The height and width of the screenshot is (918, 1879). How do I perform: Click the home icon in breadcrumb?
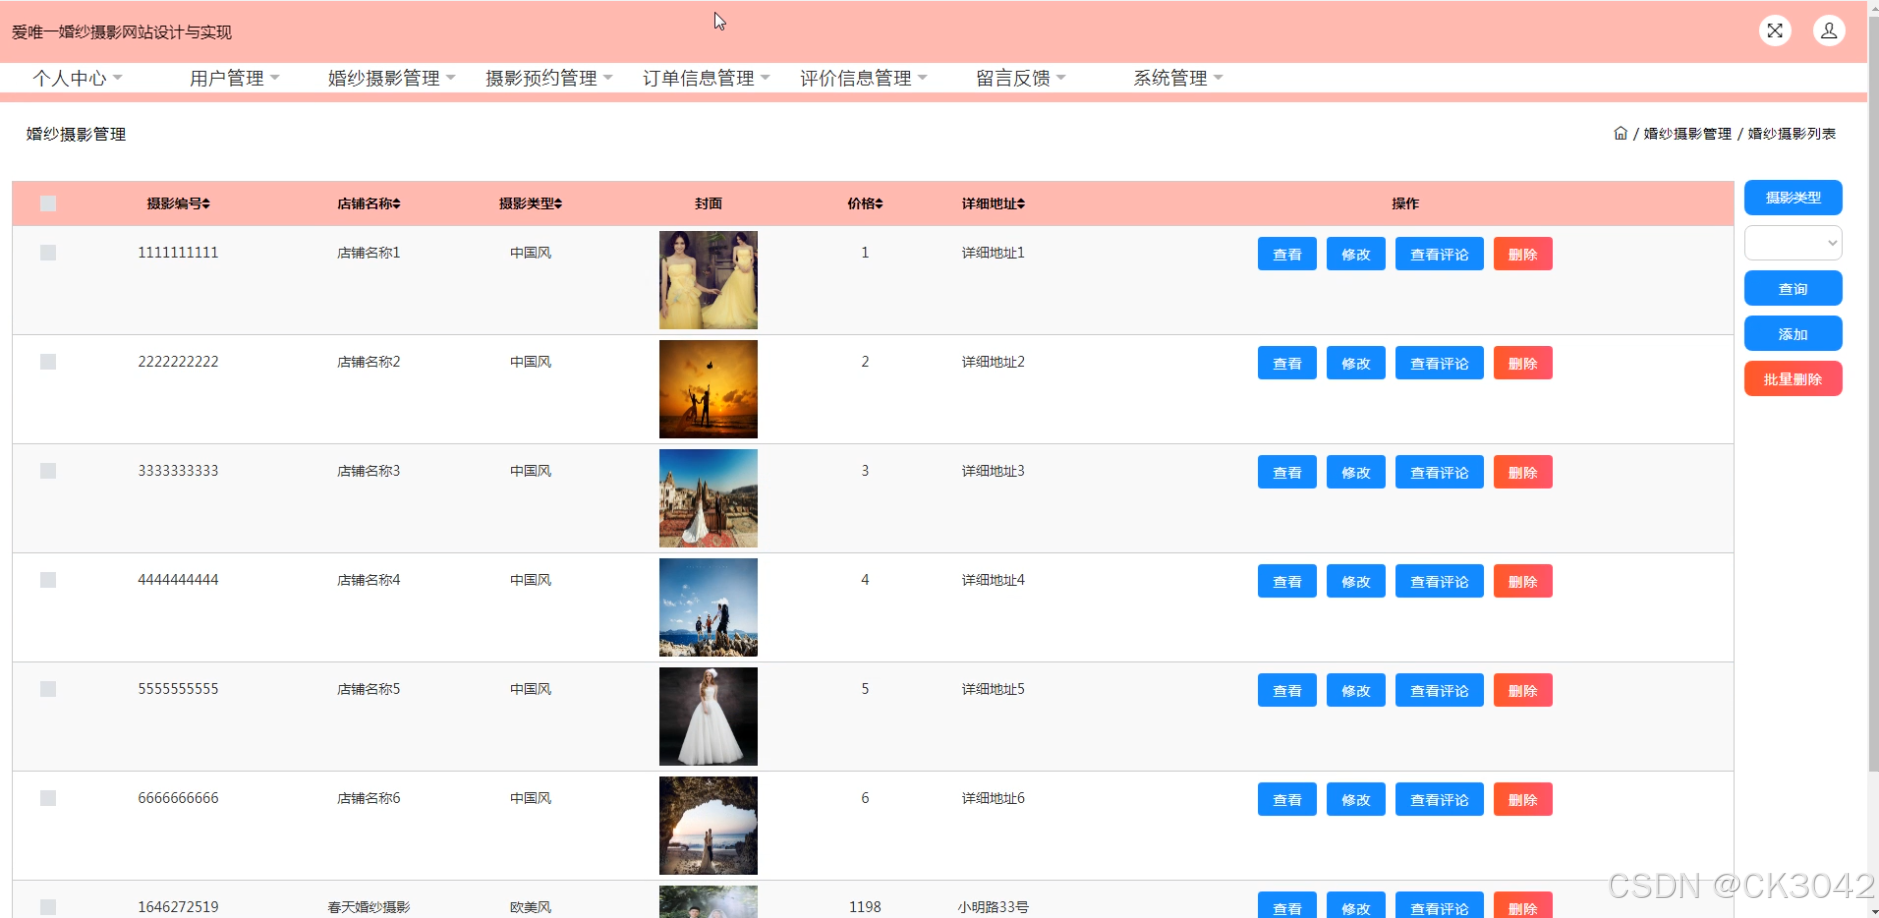click(x=1620, y=133)
